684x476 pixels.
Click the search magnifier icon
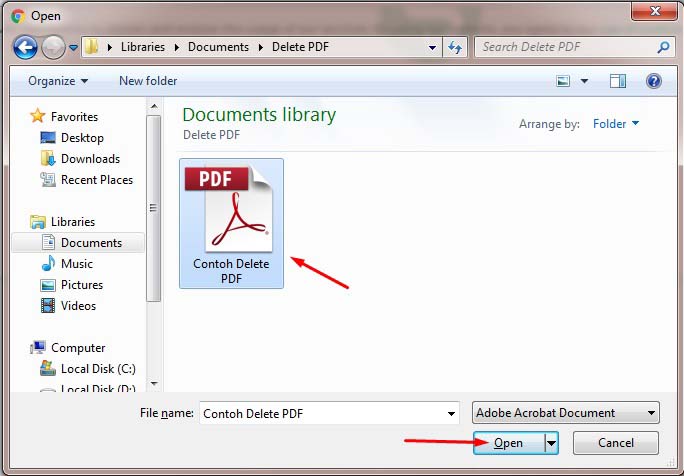[663, 47]
